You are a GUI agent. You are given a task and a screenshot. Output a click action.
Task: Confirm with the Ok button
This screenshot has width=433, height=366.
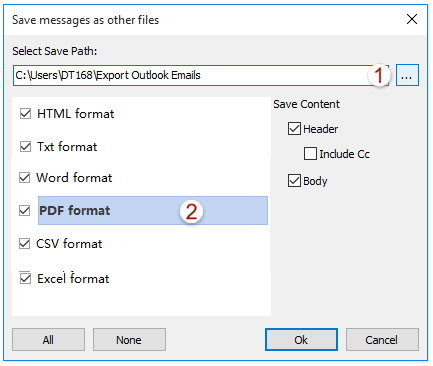click(x=301, y=340)
